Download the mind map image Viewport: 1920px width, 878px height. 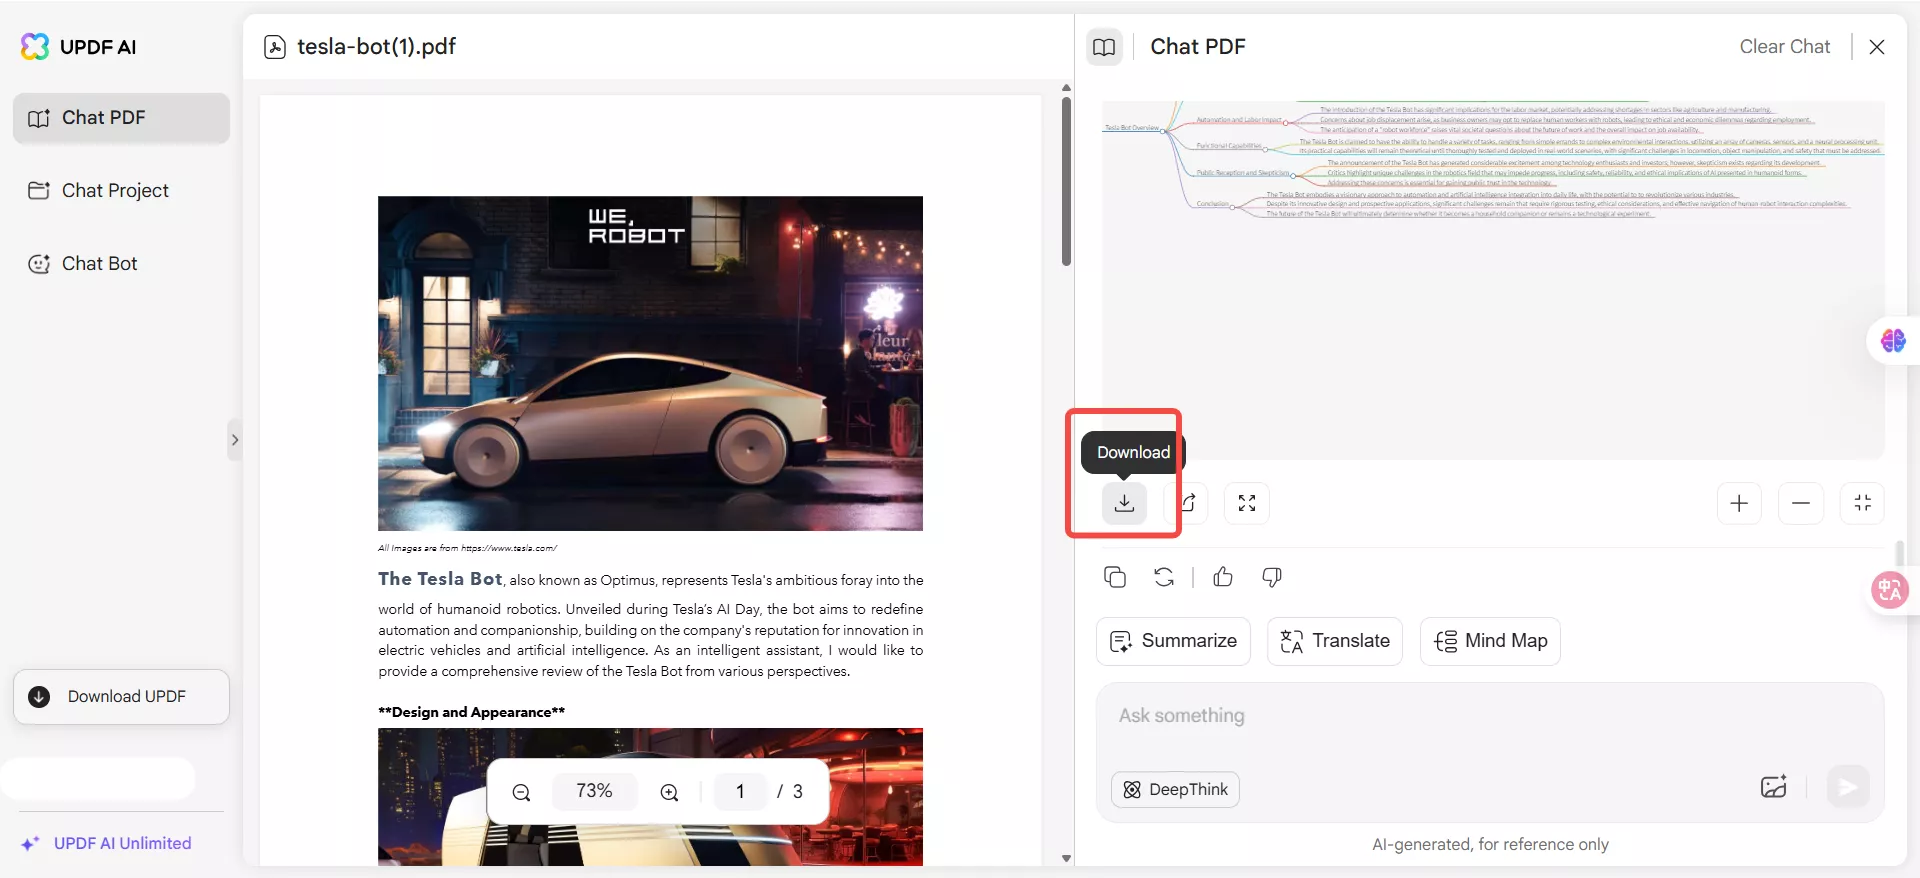pos(1124,503)
